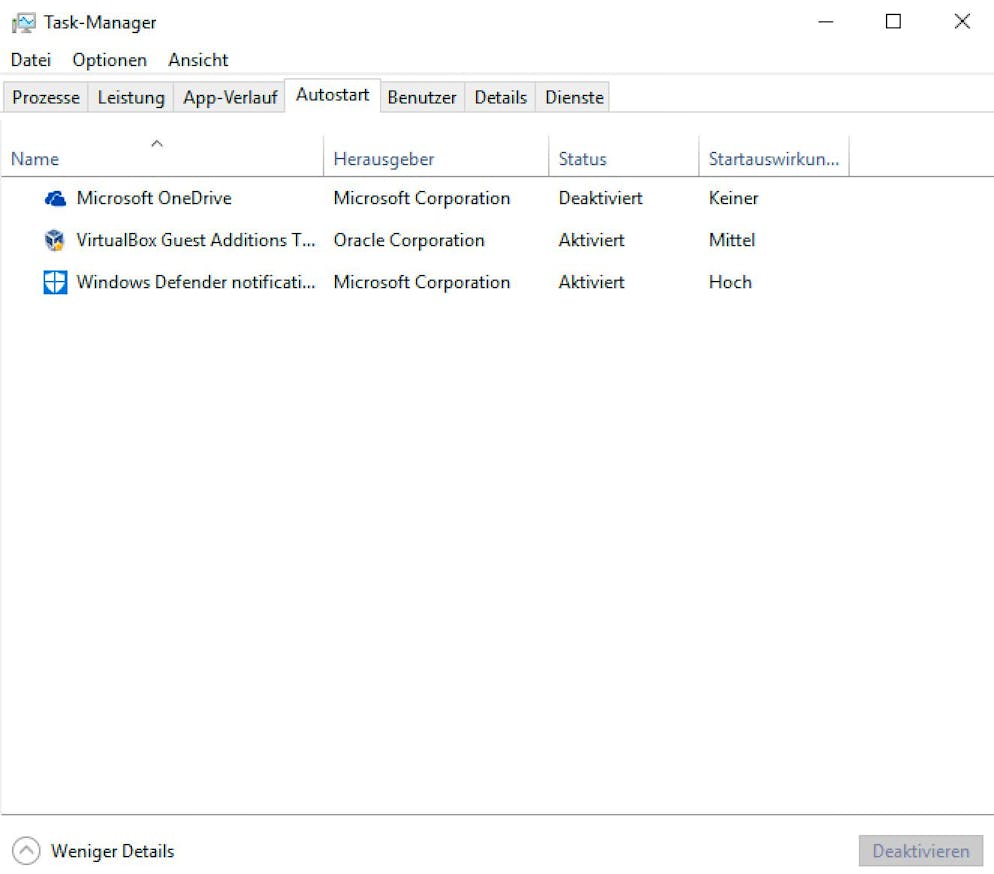Switch to the Dienste tab
This screenshot has height=874, width=994.
(x=574, y=98)
